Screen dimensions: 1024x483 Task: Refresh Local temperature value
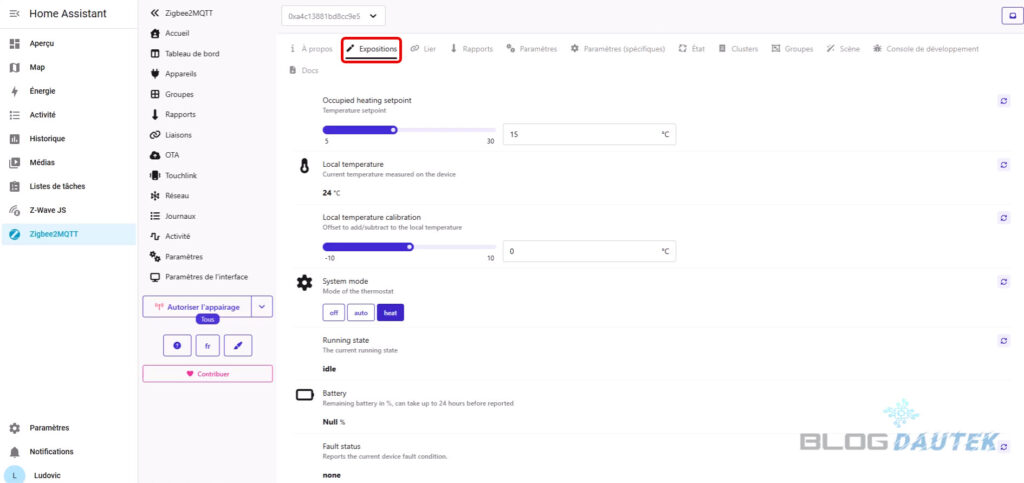click(1004, 165)
